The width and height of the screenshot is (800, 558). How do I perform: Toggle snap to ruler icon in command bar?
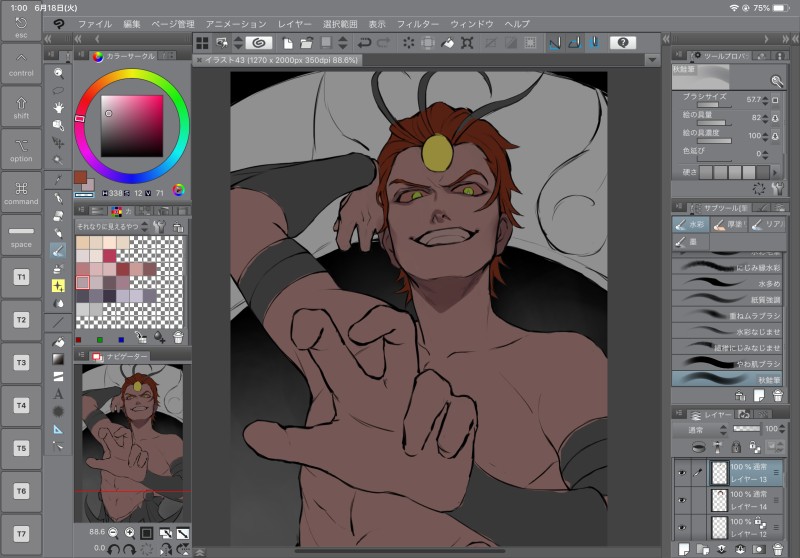click(555, 43)
